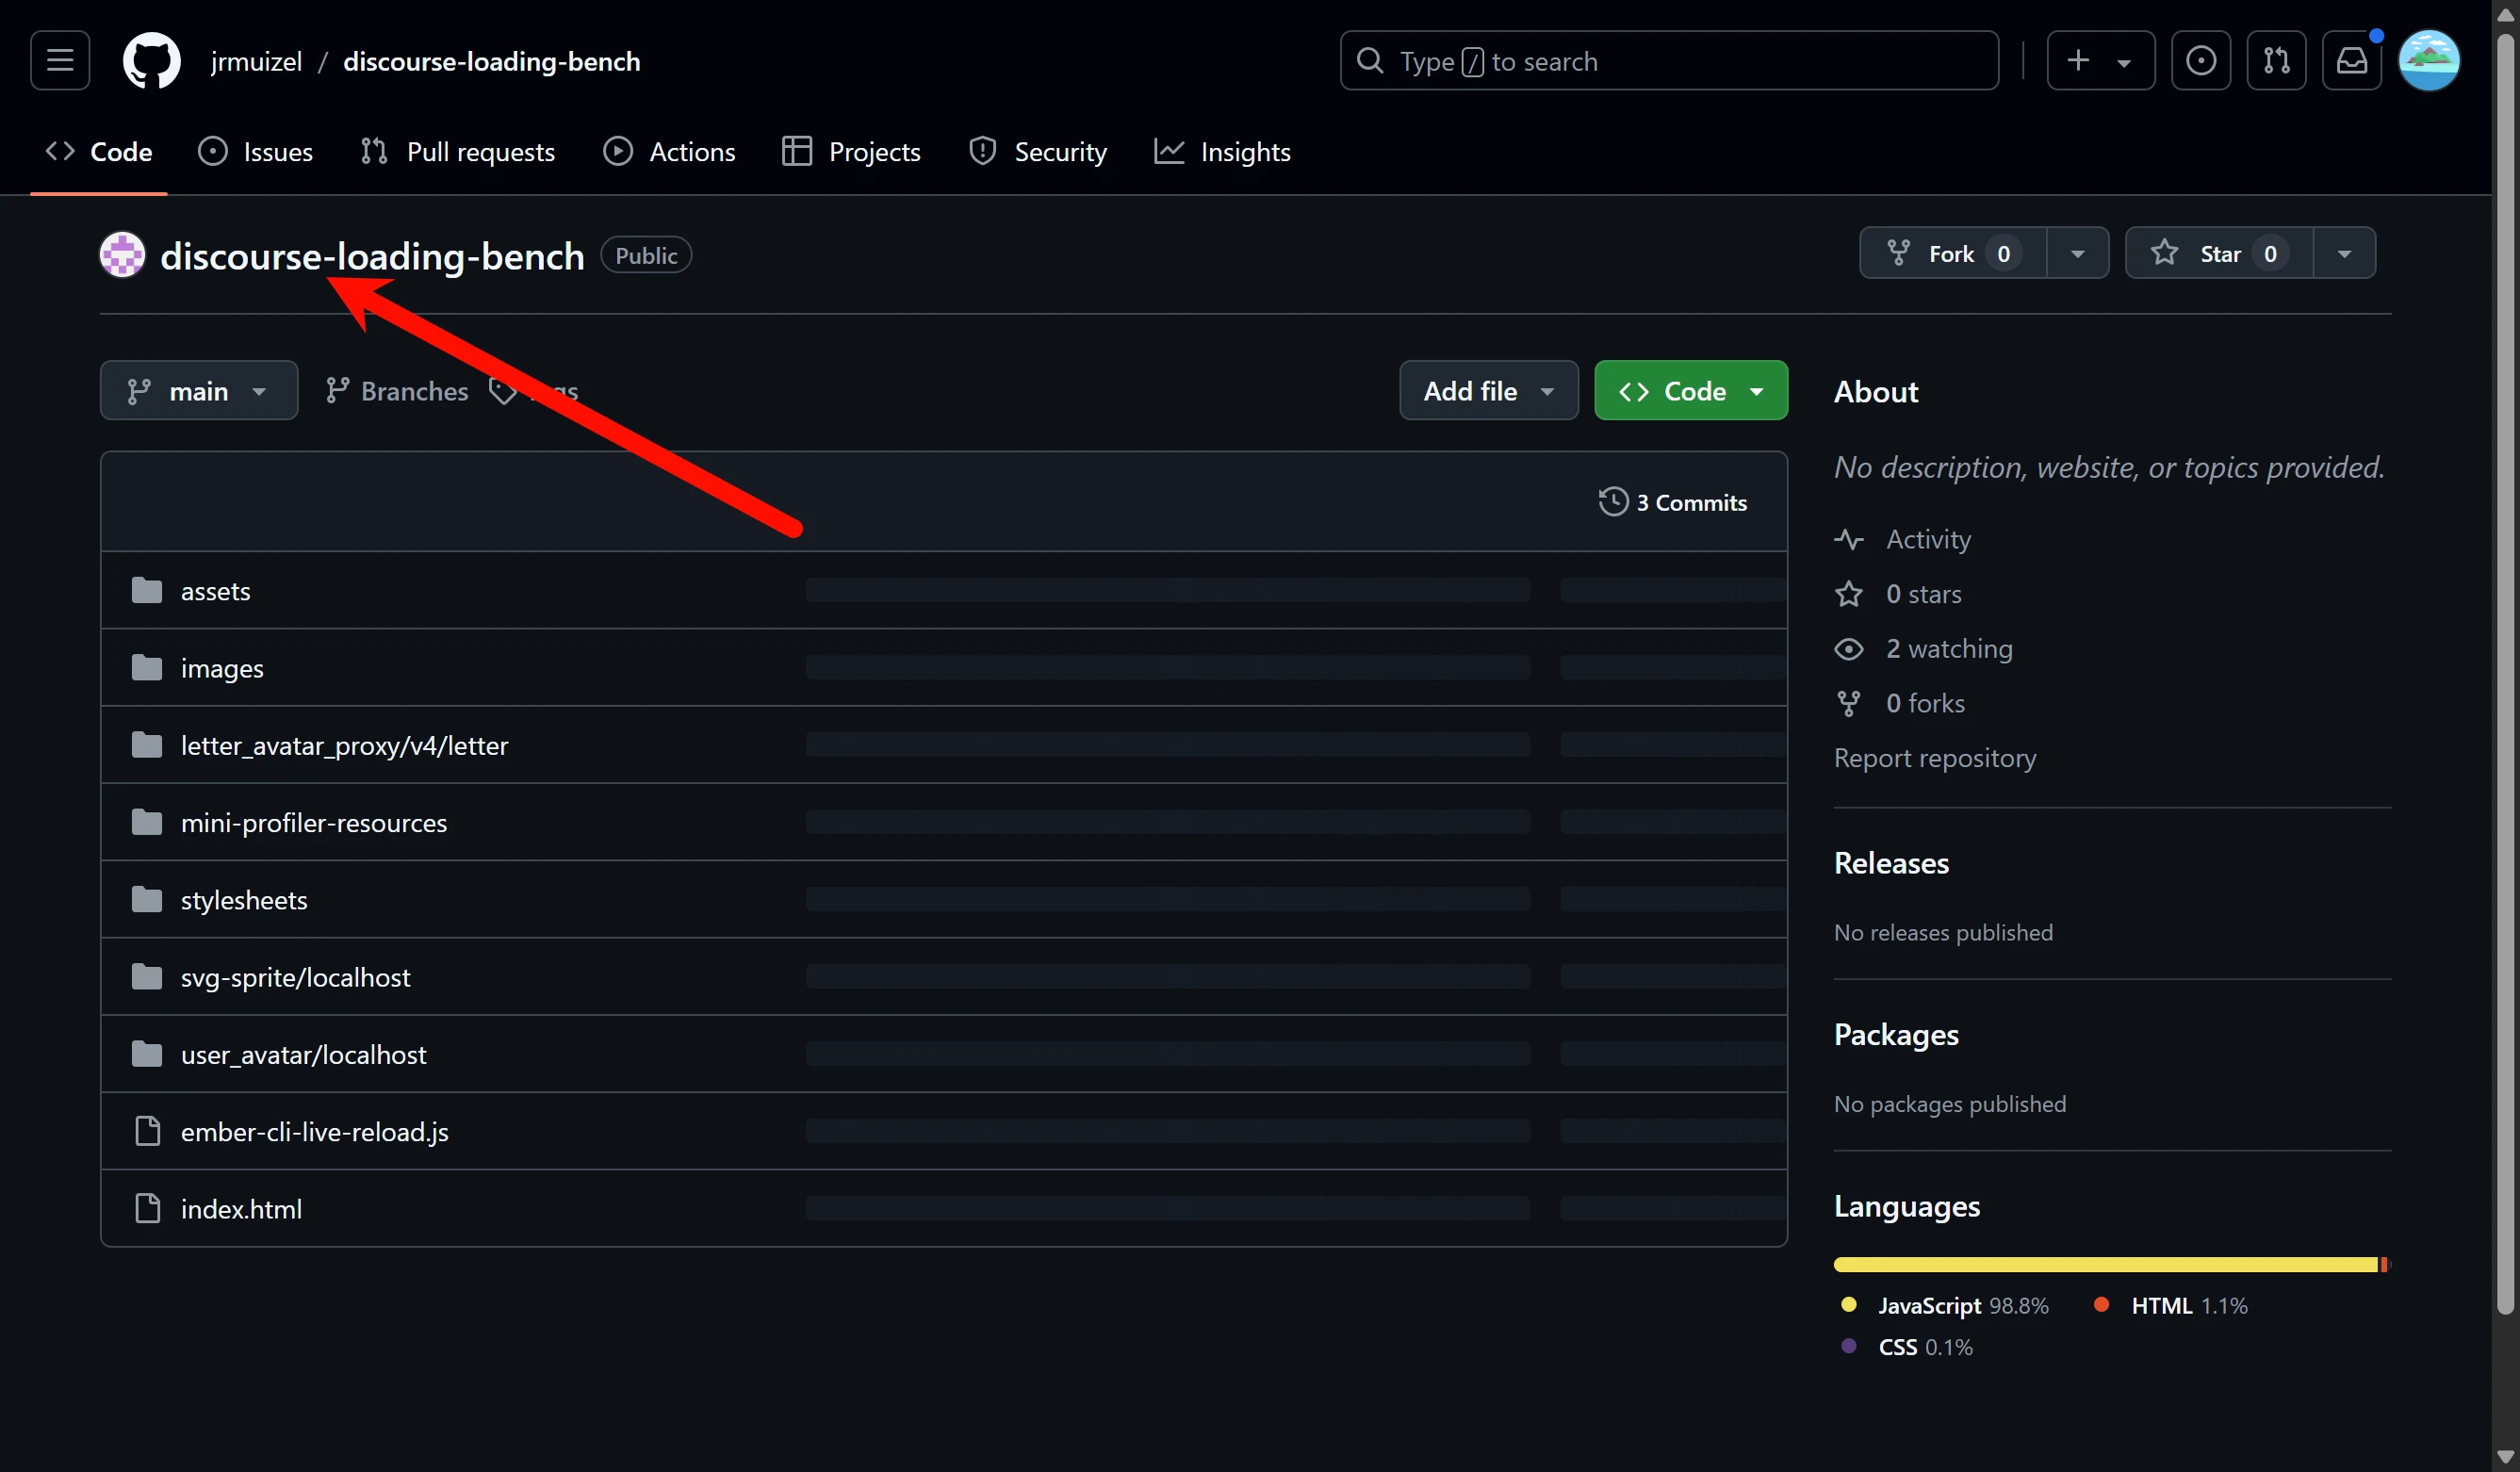Focus the Type to search field
Image resolution: width=2520 pixels, height=1472 pixels.
[x=1669, y=61]
